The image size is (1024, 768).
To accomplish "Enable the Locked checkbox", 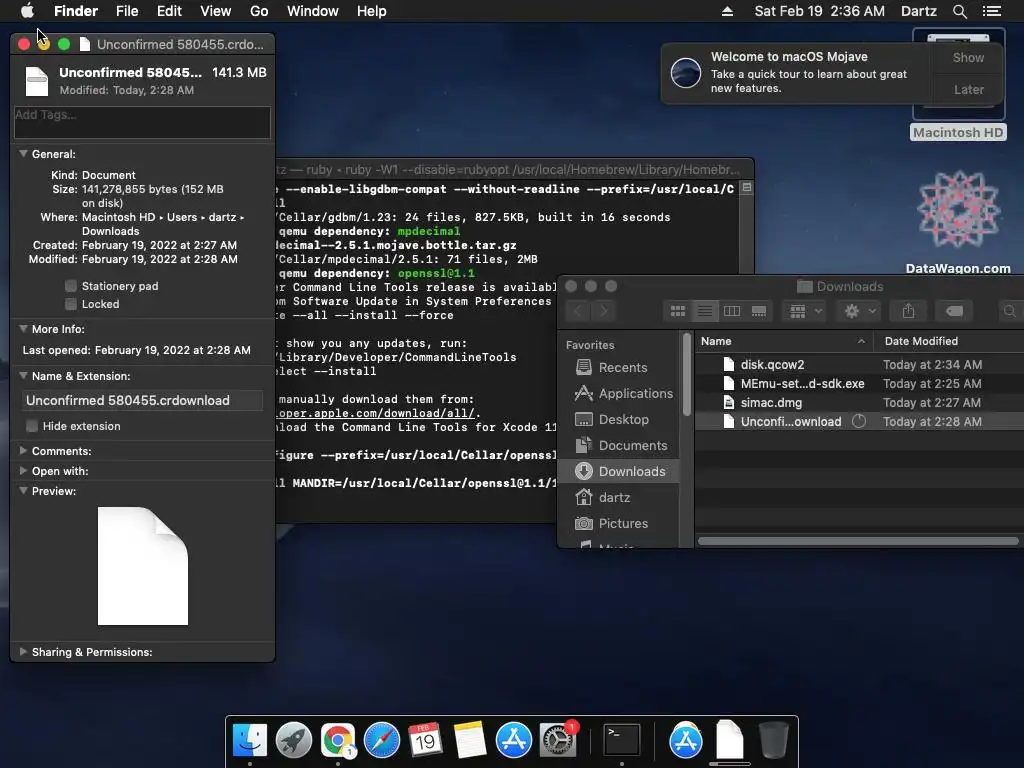I will (71, 304).
